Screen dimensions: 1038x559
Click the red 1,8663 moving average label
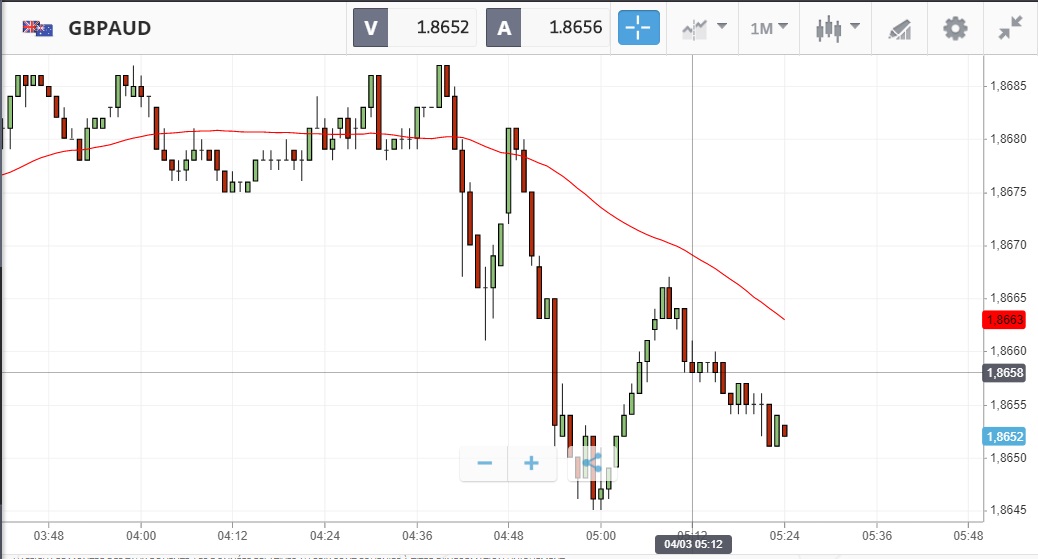[x=1004, y=320]
